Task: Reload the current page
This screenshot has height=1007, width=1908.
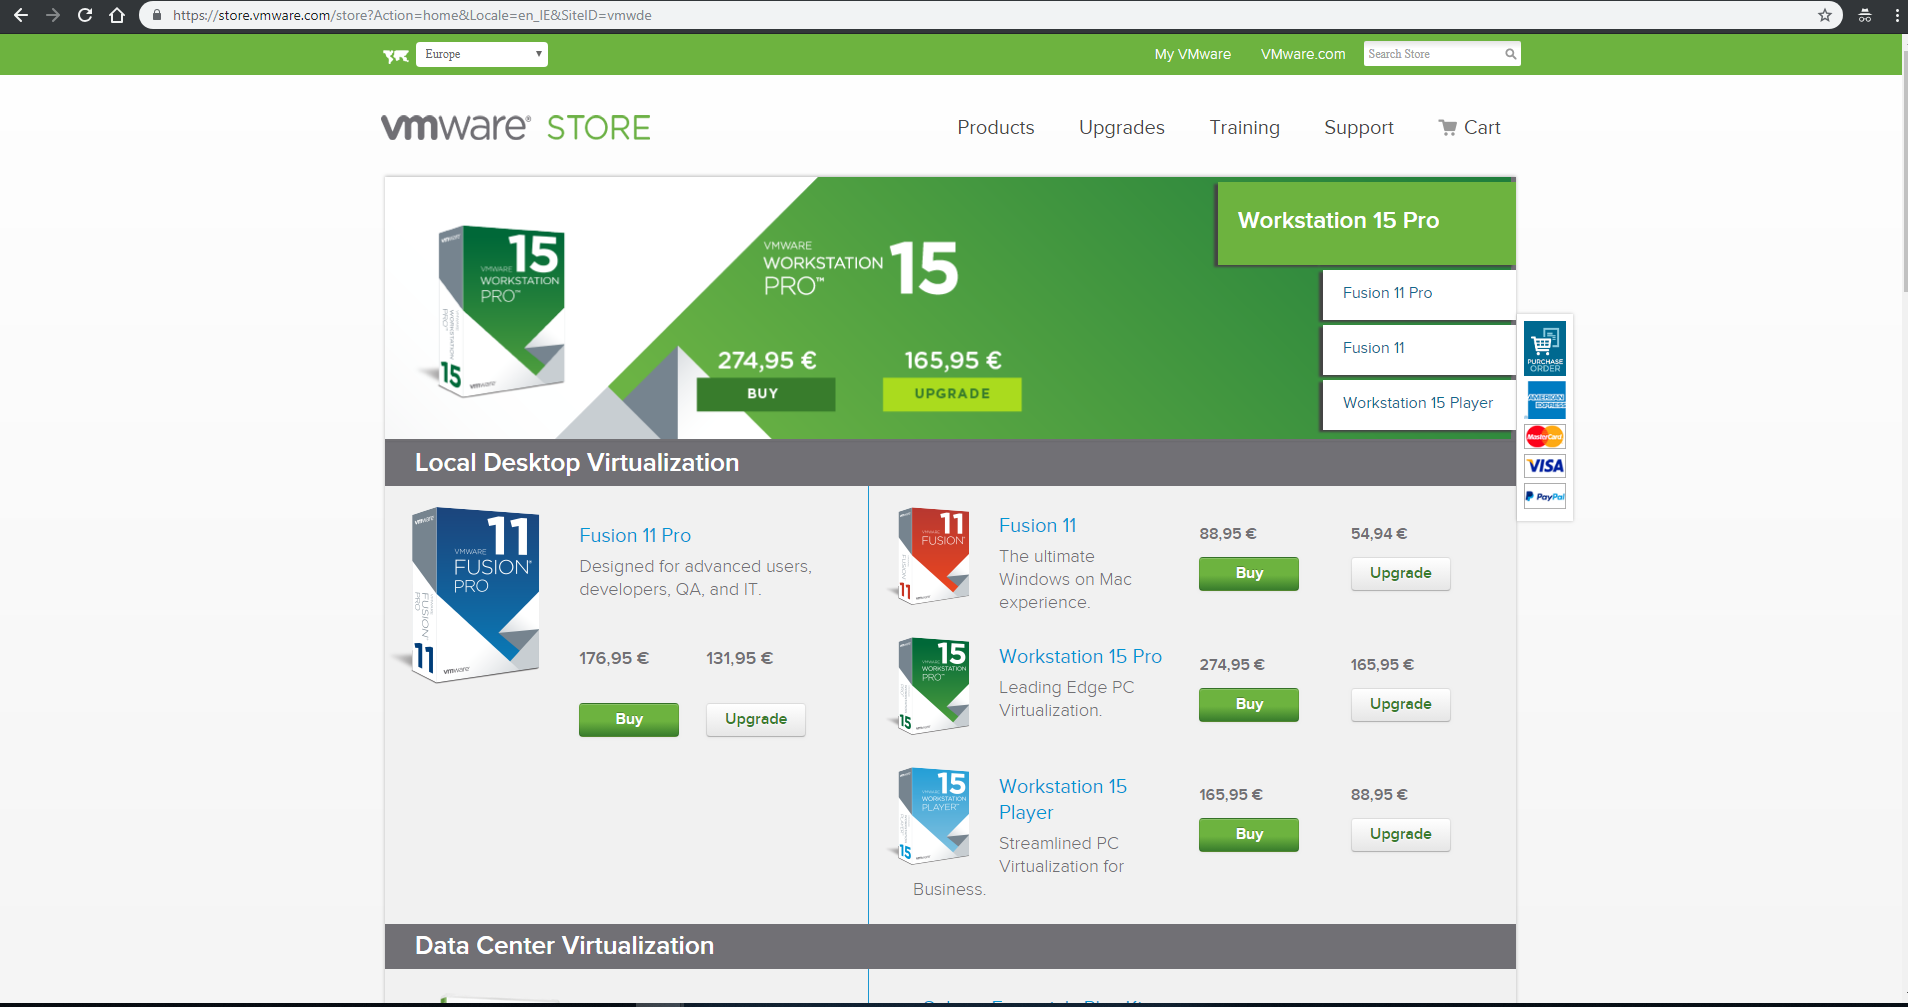Action: coord(85,15)
